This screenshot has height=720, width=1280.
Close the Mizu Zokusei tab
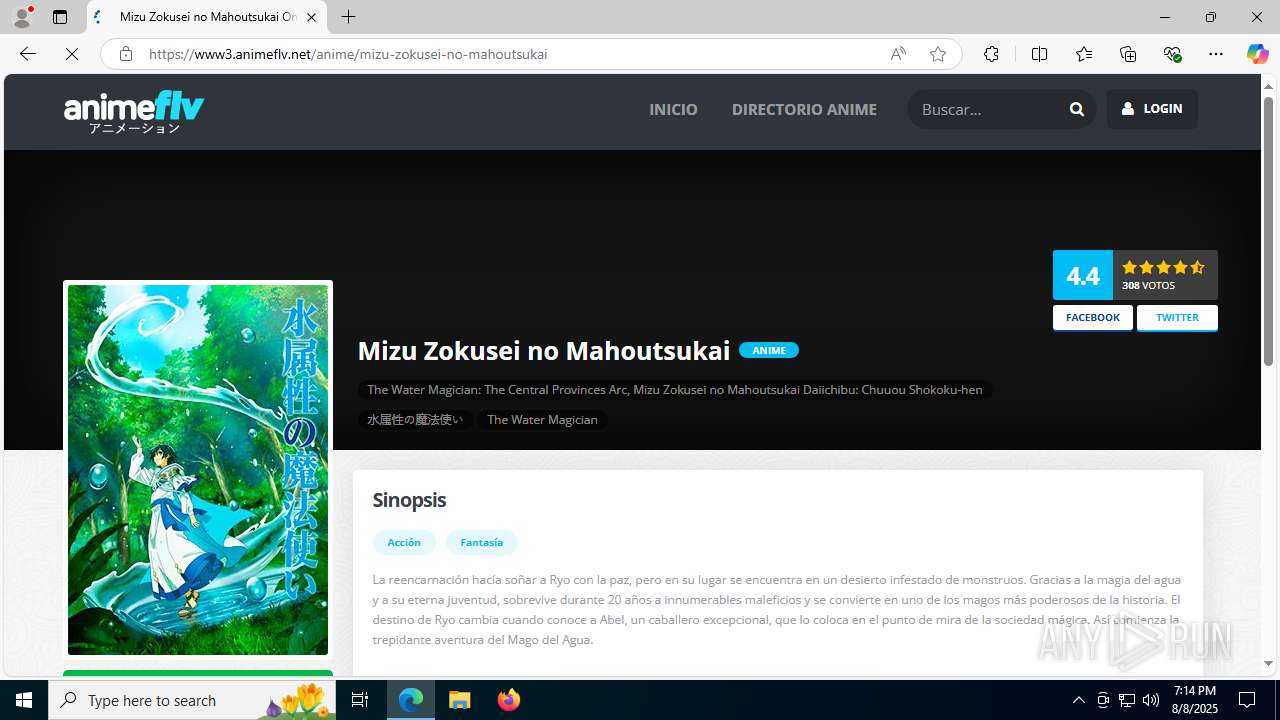coord(311,17)
